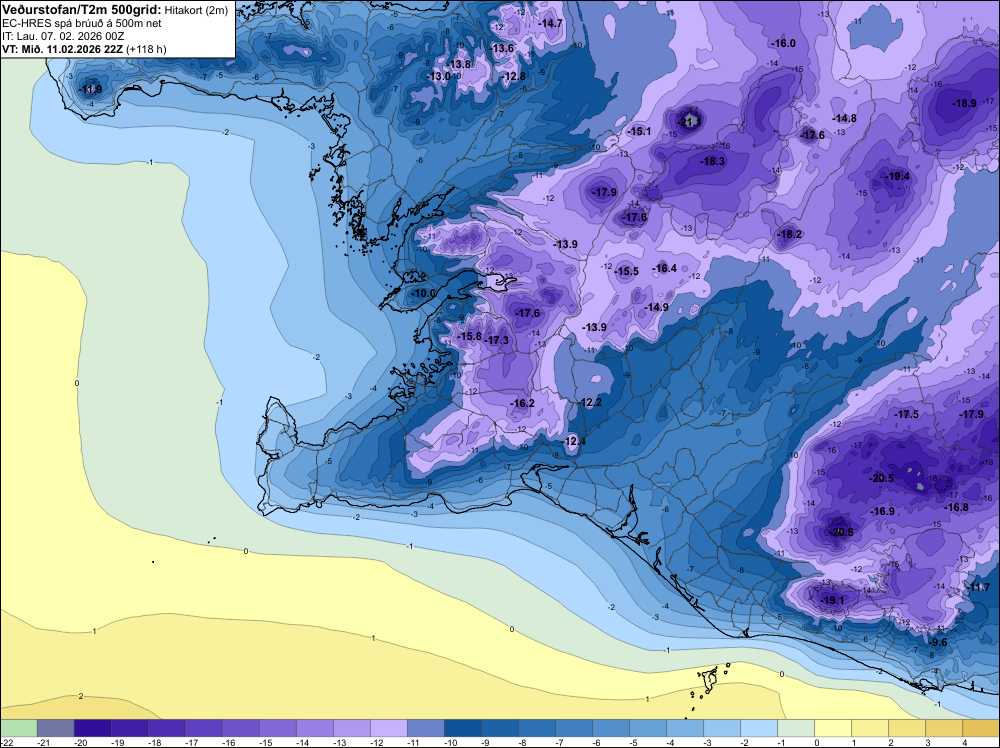Click the light green legend swatch at -22
Viewport: 1000px width, 748px height.
click(x=18, y=728)
